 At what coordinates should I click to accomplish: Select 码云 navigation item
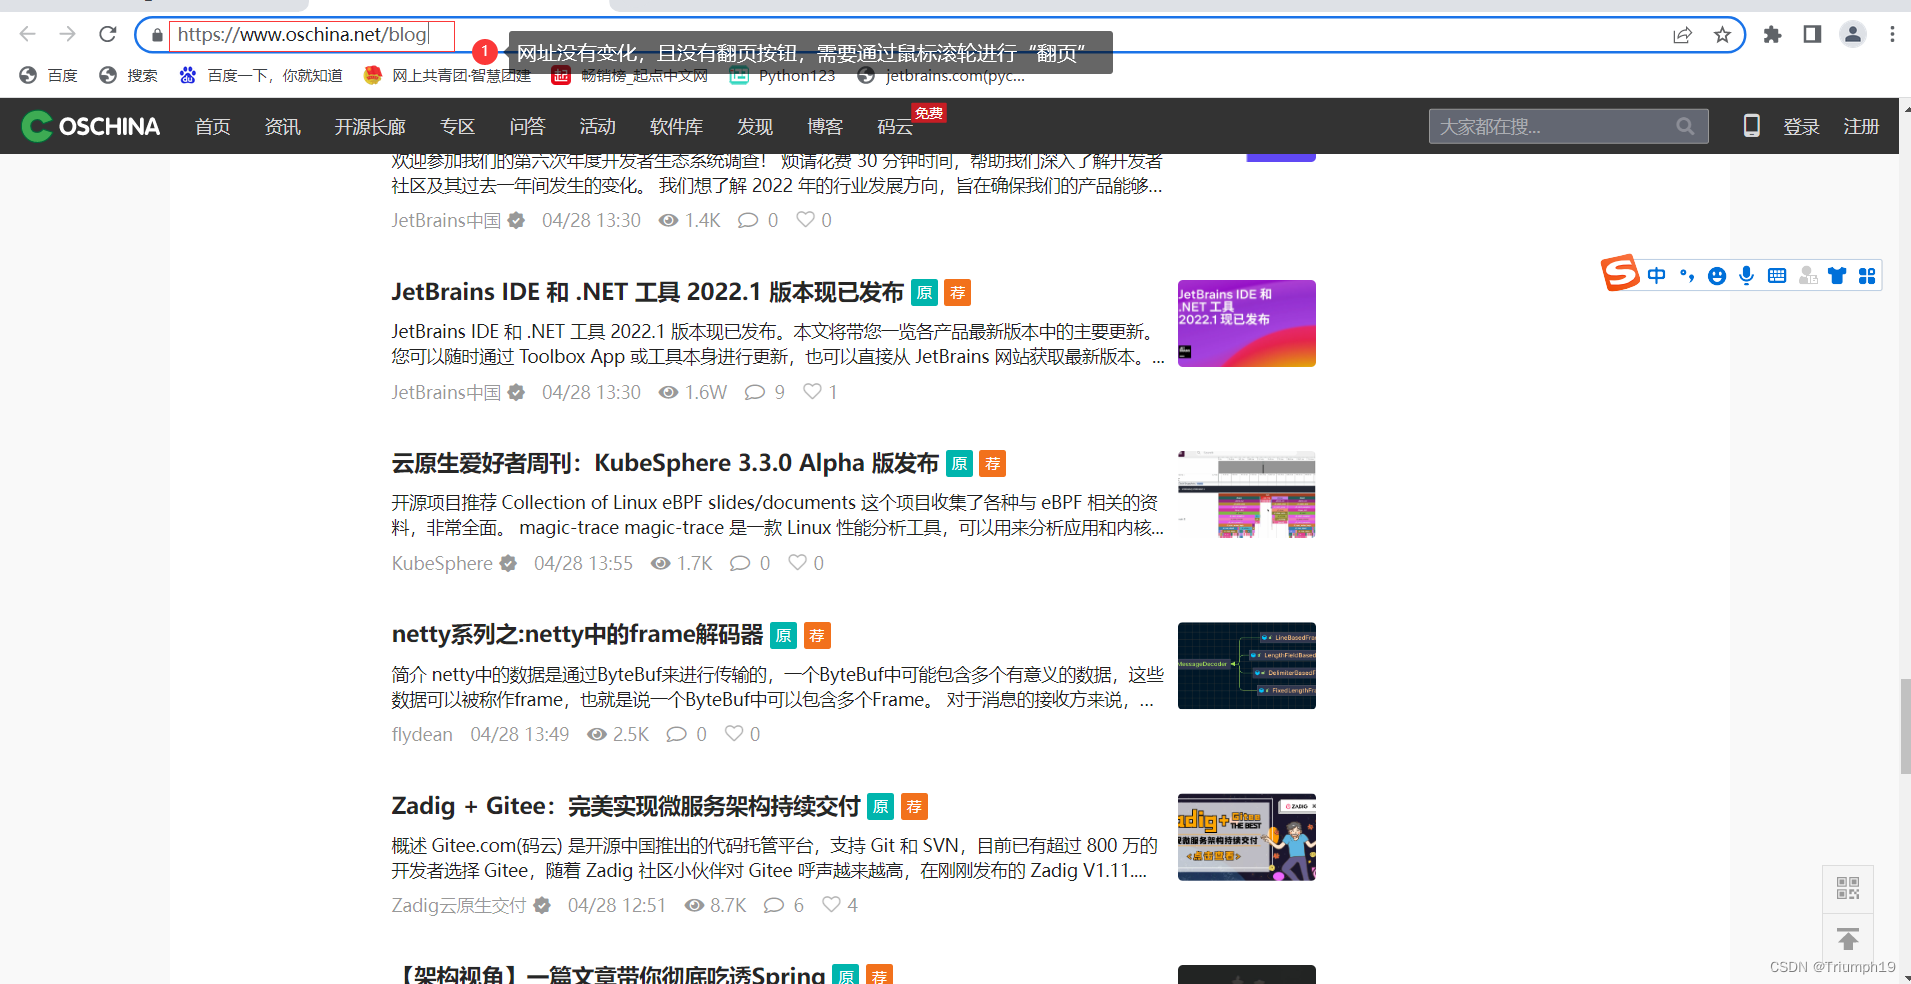pyautogui.click(x=895, y=126)
